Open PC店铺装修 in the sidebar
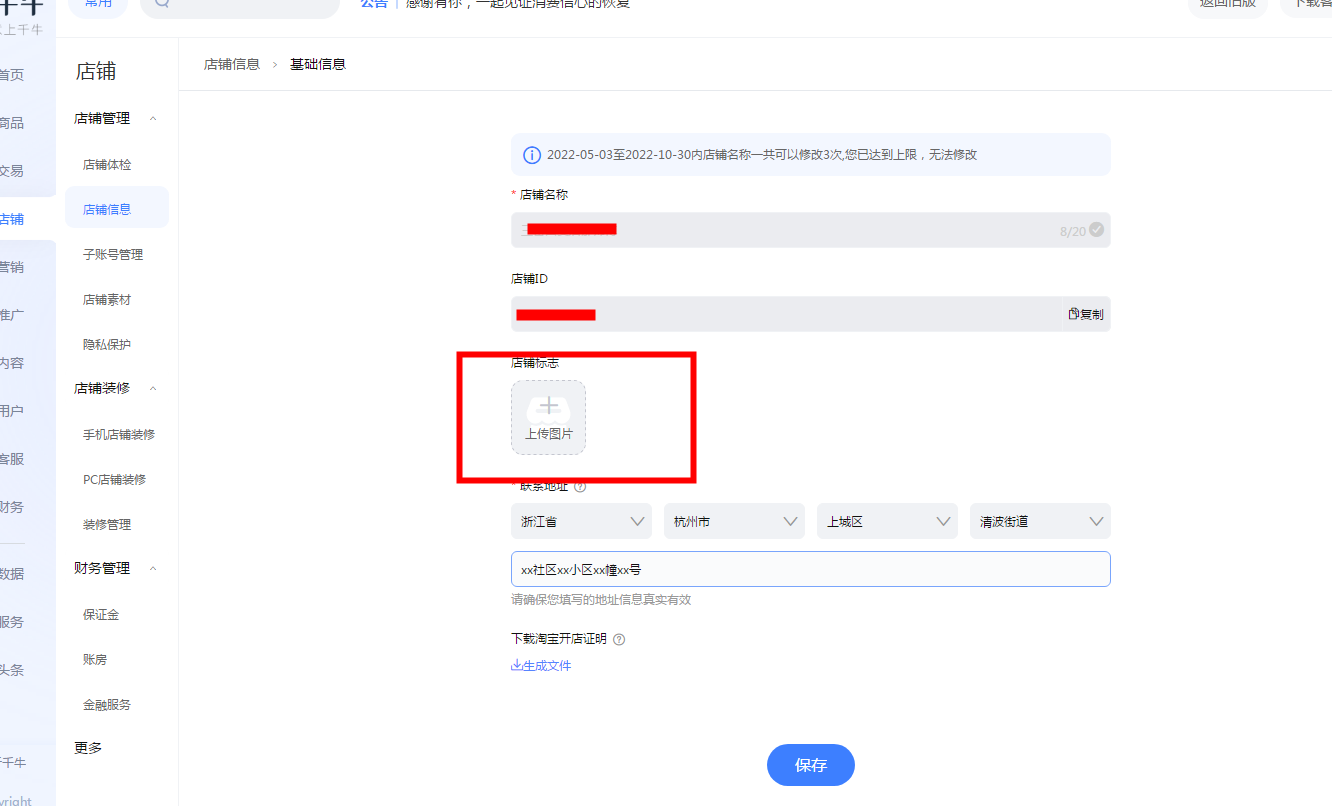The height and width of the screenshot is (806, 1332). coord(115,479)
